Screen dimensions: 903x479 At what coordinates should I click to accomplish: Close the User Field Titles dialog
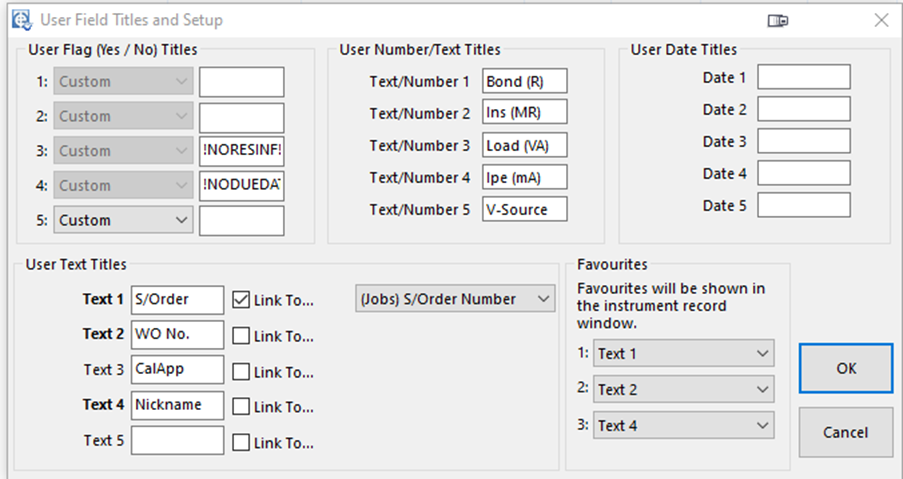click(880, 20)
